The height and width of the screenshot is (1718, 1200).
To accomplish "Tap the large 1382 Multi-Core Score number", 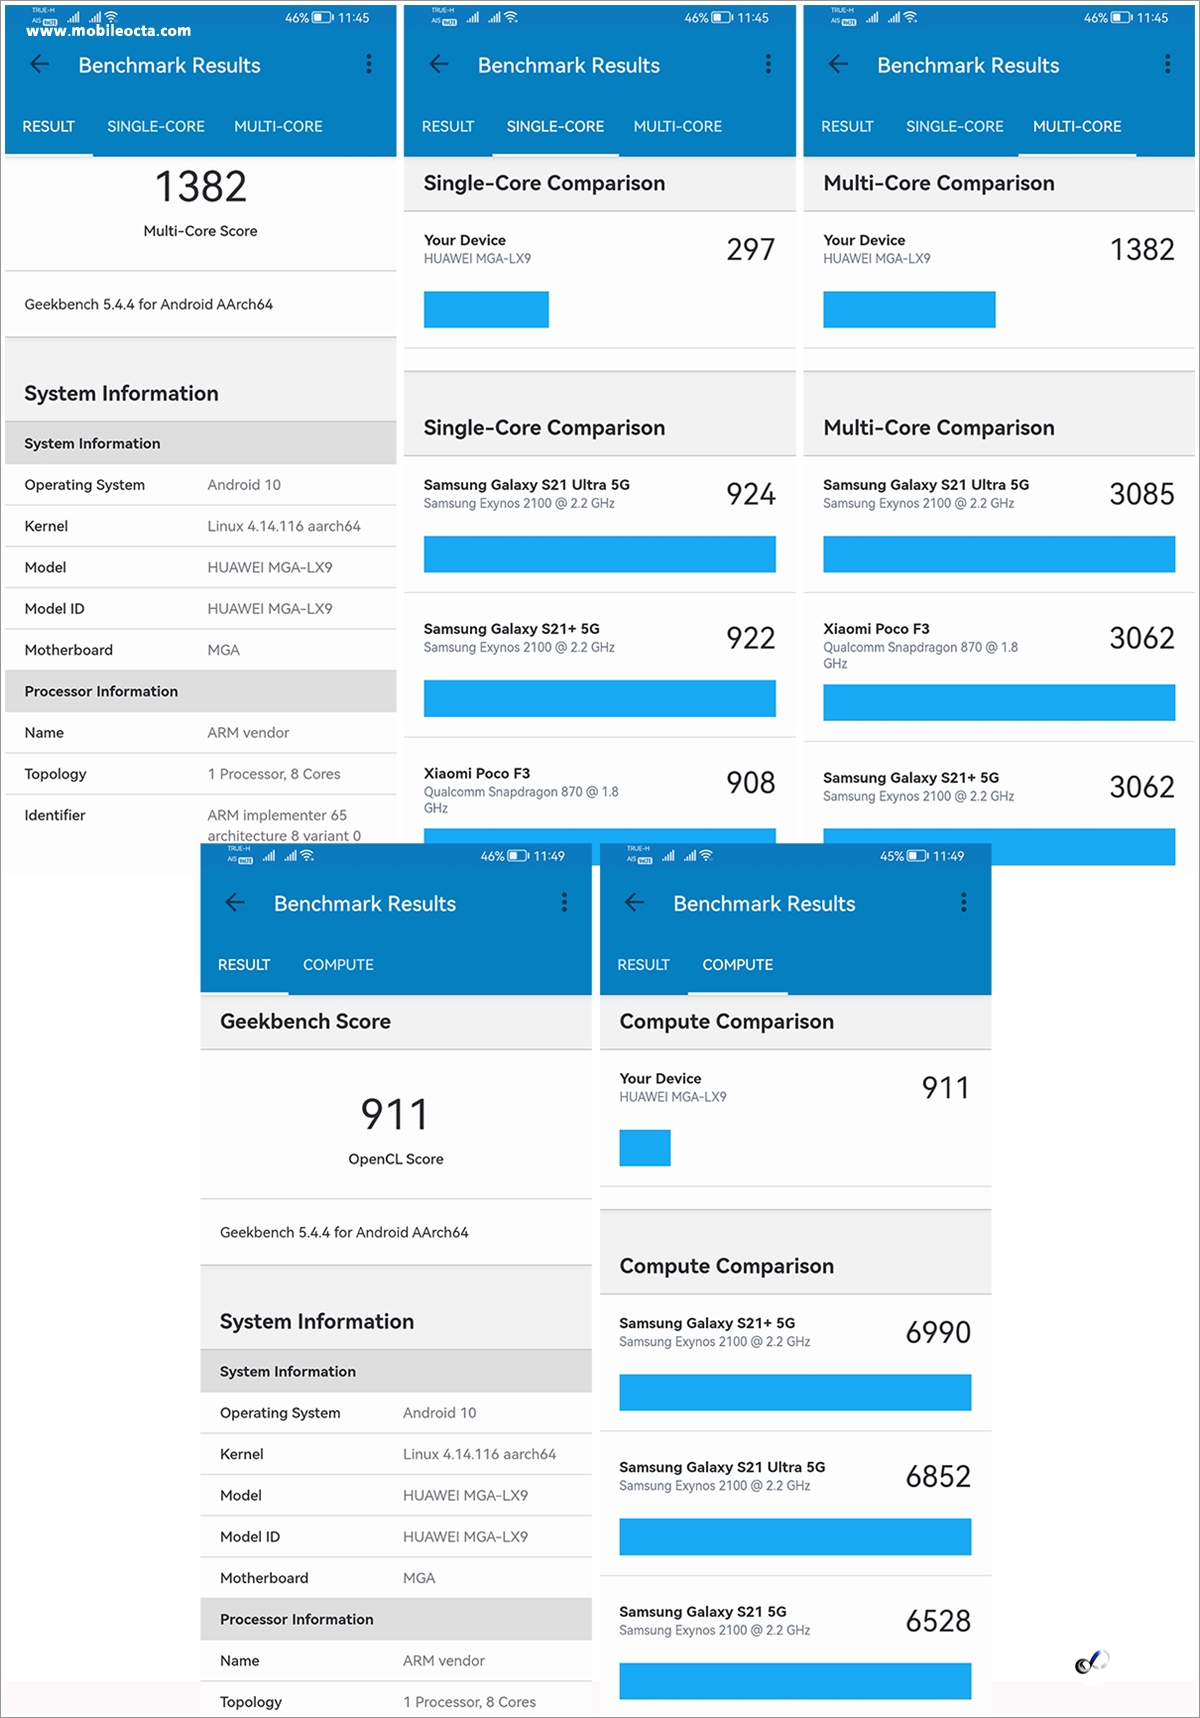I will click(x=201, y=187).
